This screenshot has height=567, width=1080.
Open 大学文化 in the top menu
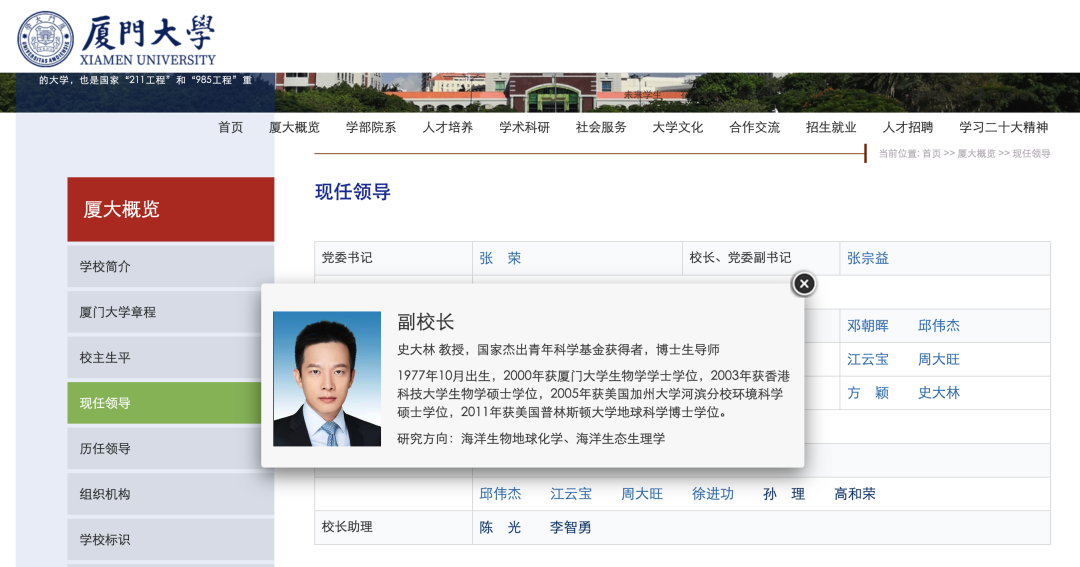pyautogui.click(x=678, y=127)
